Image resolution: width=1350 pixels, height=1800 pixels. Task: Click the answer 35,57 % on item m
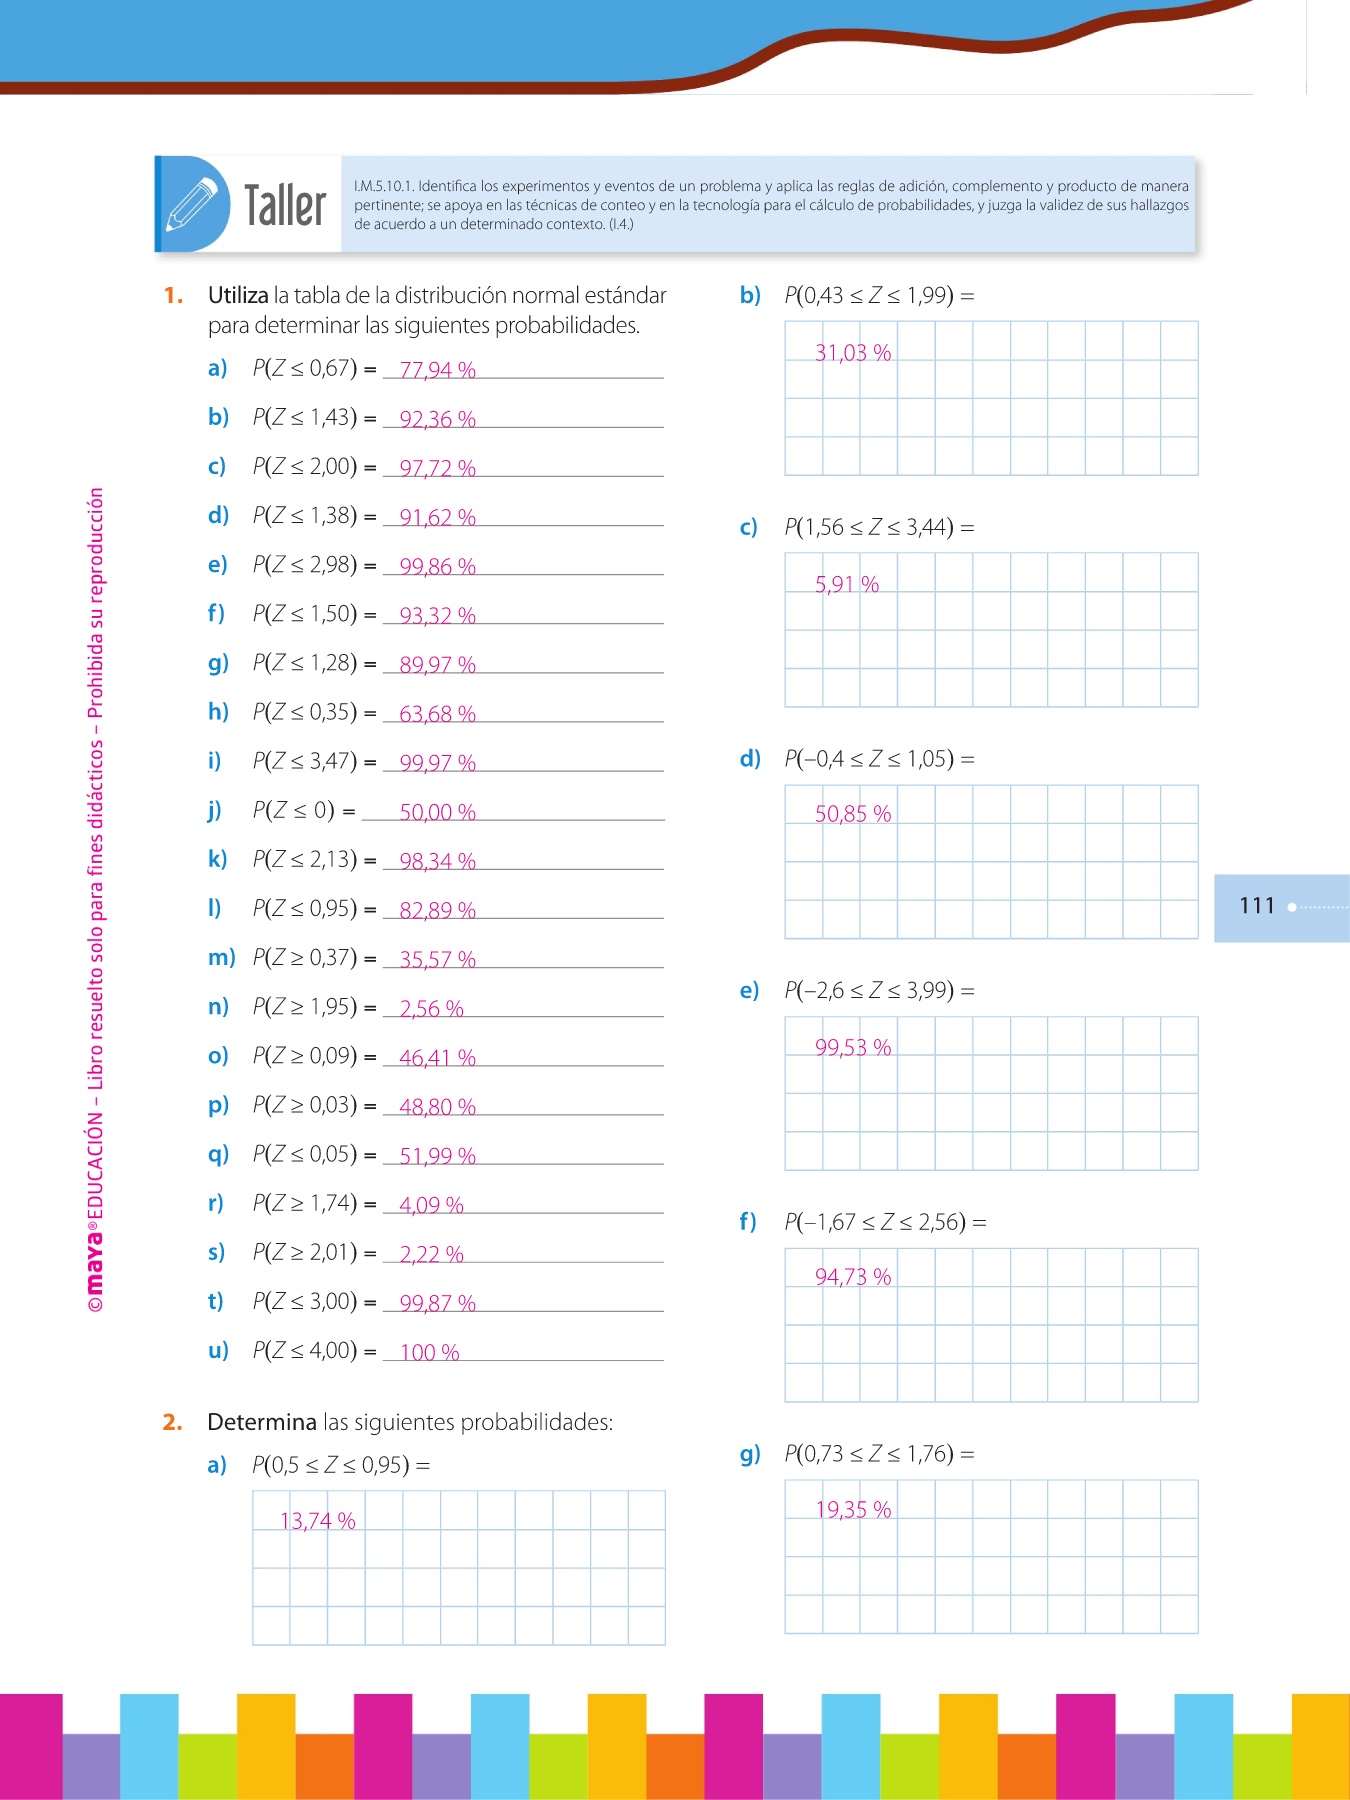coord(437,959)
